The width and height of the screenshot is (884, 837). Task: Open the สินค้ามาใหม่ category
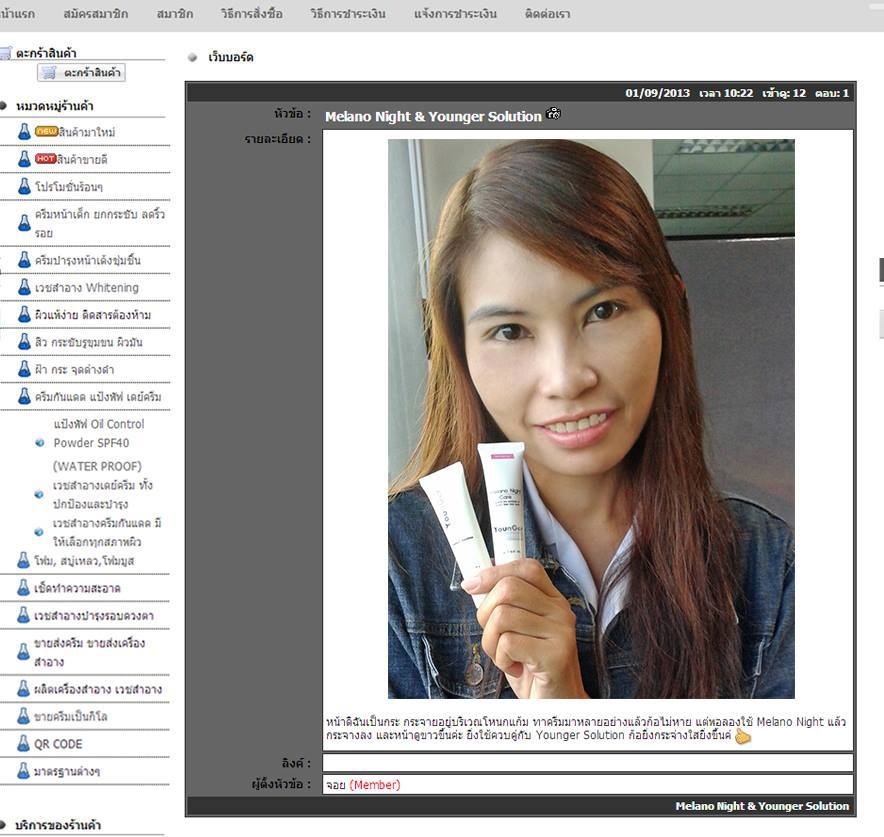click(87, 132)
